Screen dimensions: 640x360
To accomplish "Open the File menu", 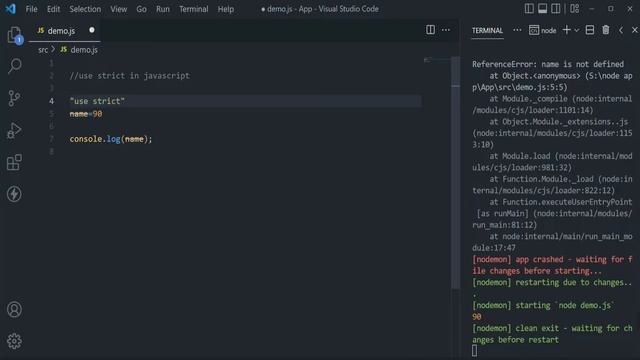I will 31,9.
